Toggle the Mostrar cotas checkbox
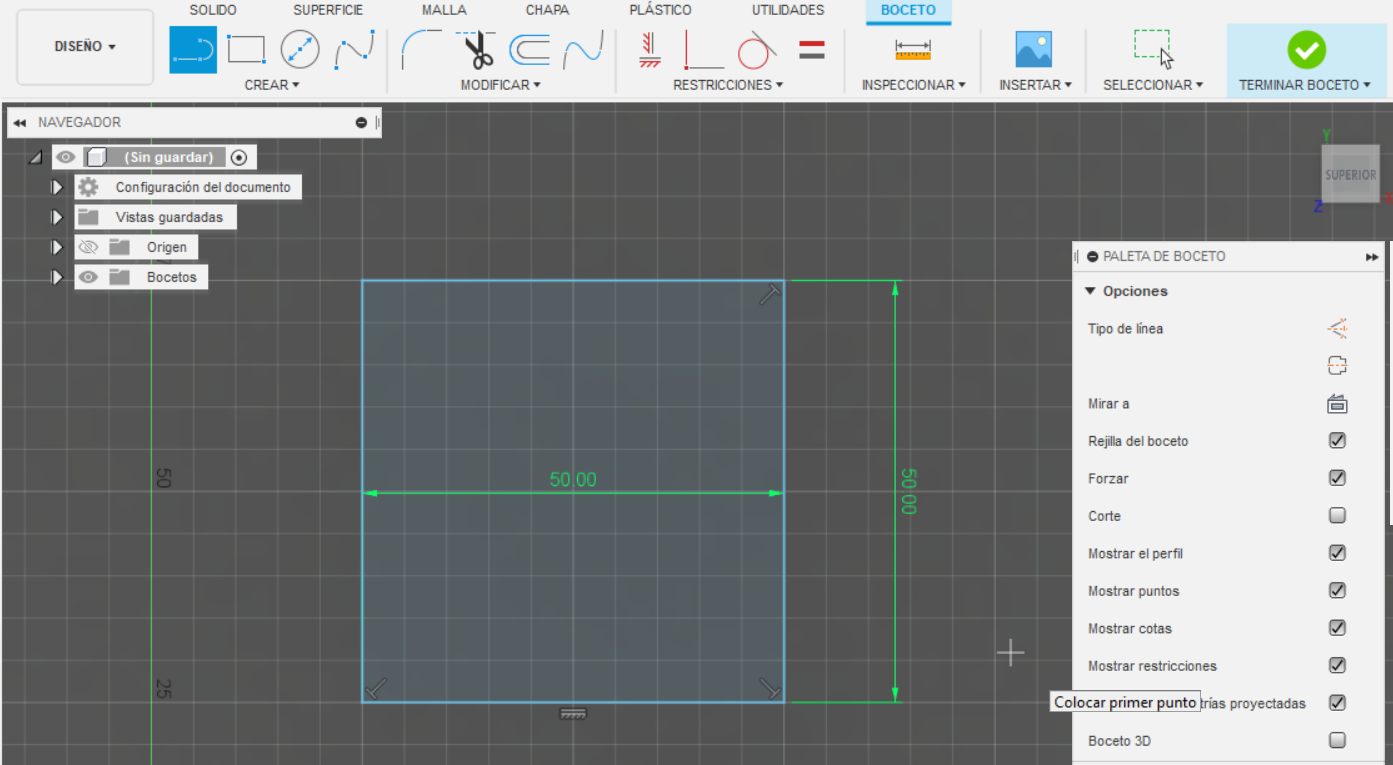This screenshot has height=765, width=1393. pos(1337,628)
